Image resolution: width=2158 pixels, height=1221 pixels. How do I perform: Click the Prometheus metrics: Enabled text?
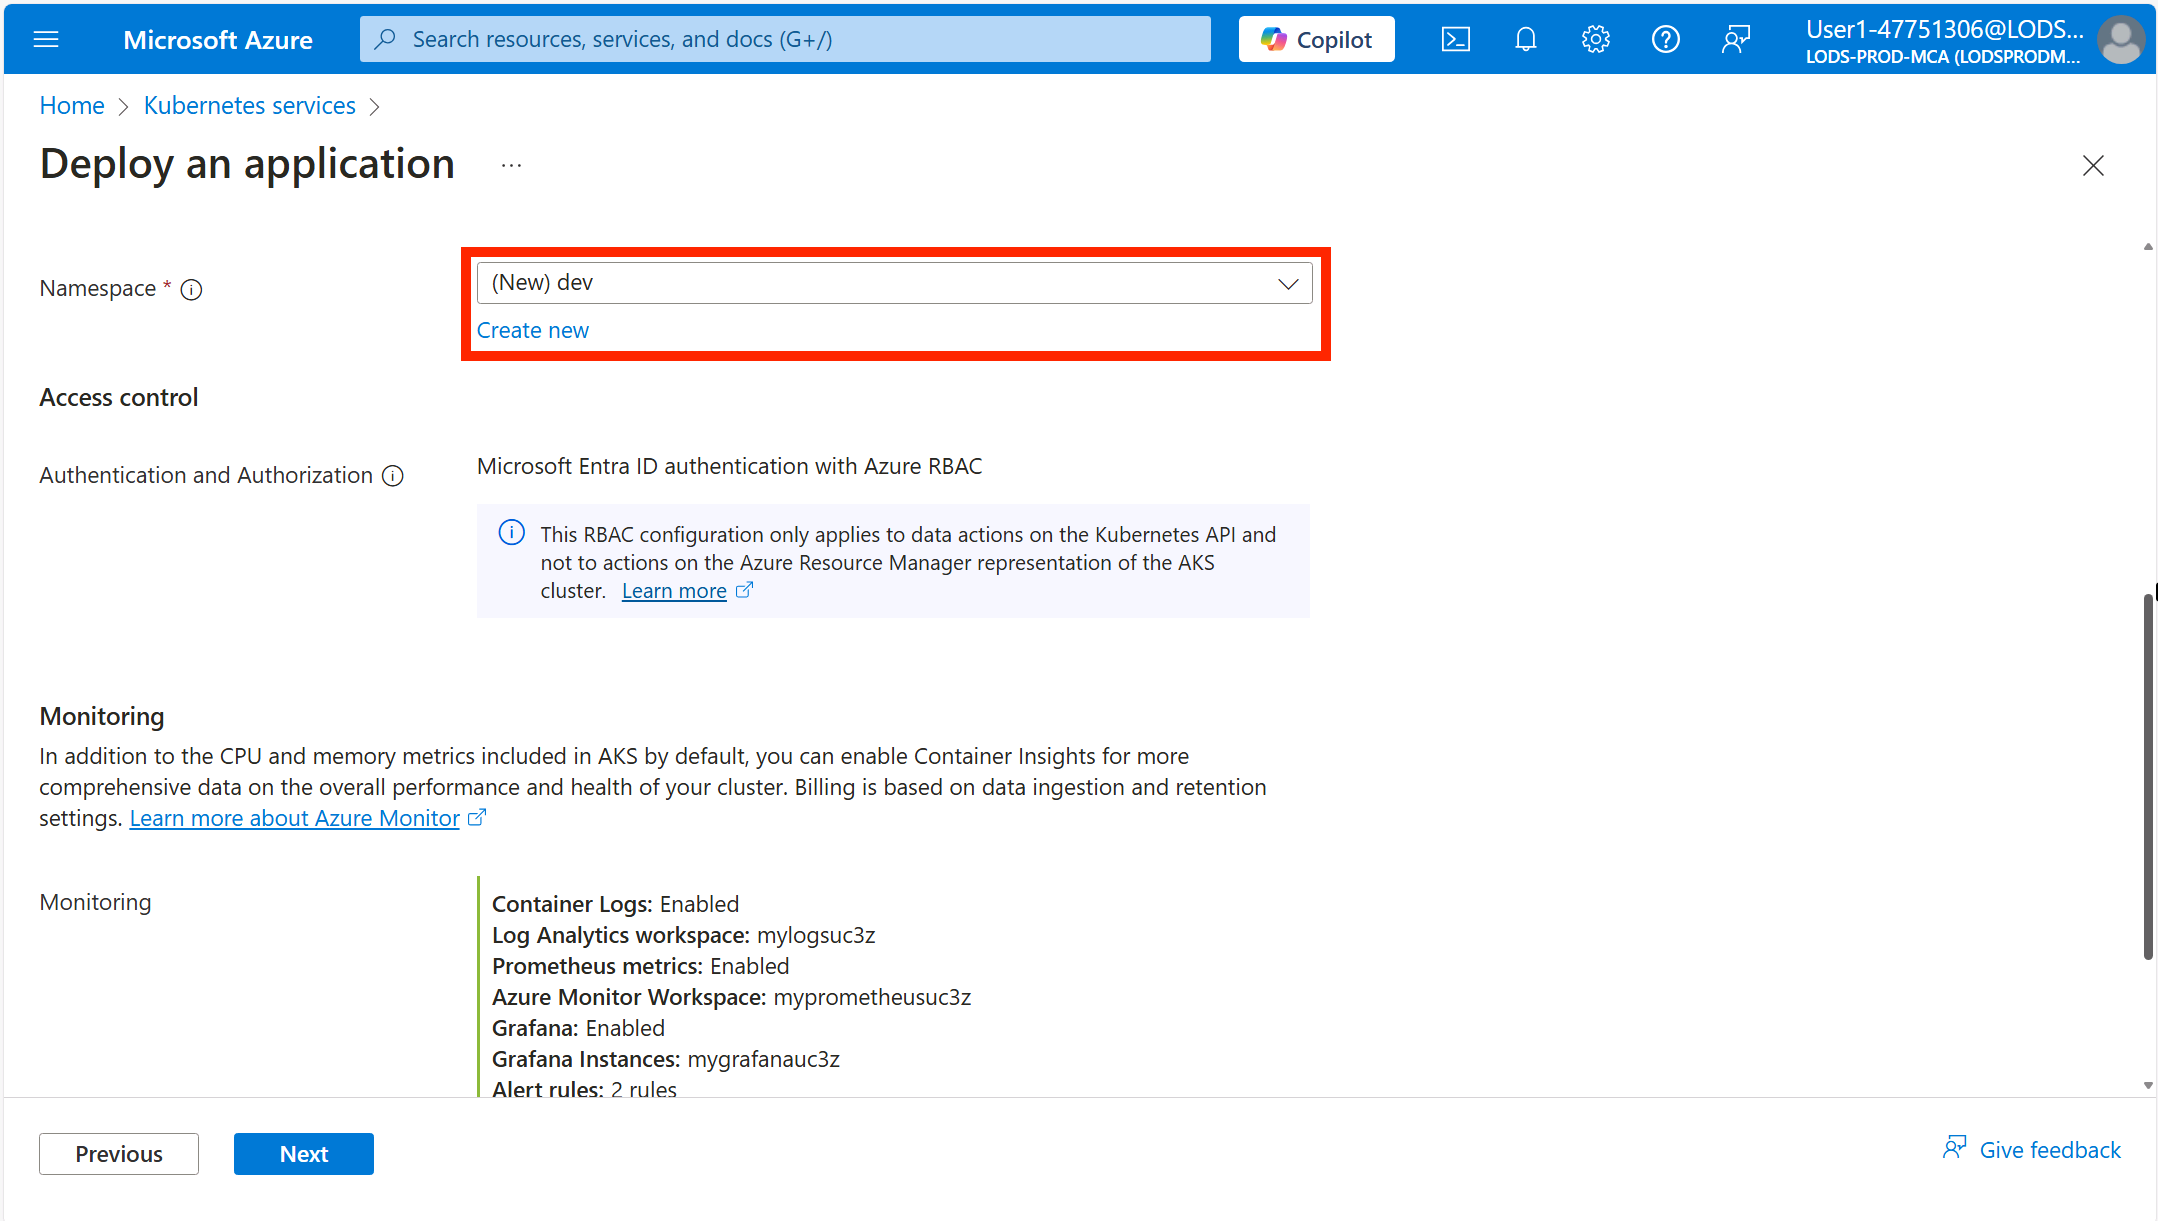pyautogui.click(x=640, y=966)
